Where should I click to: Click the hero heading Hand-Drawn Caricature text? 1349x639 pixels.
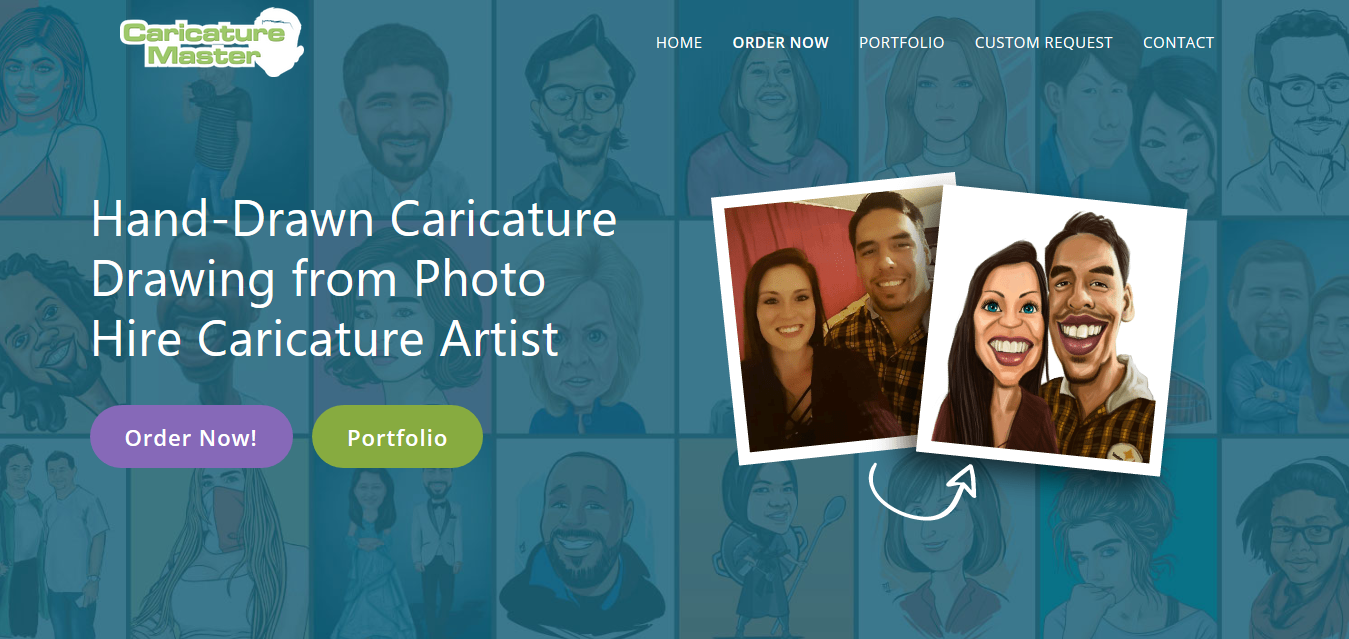click(354, 219)
